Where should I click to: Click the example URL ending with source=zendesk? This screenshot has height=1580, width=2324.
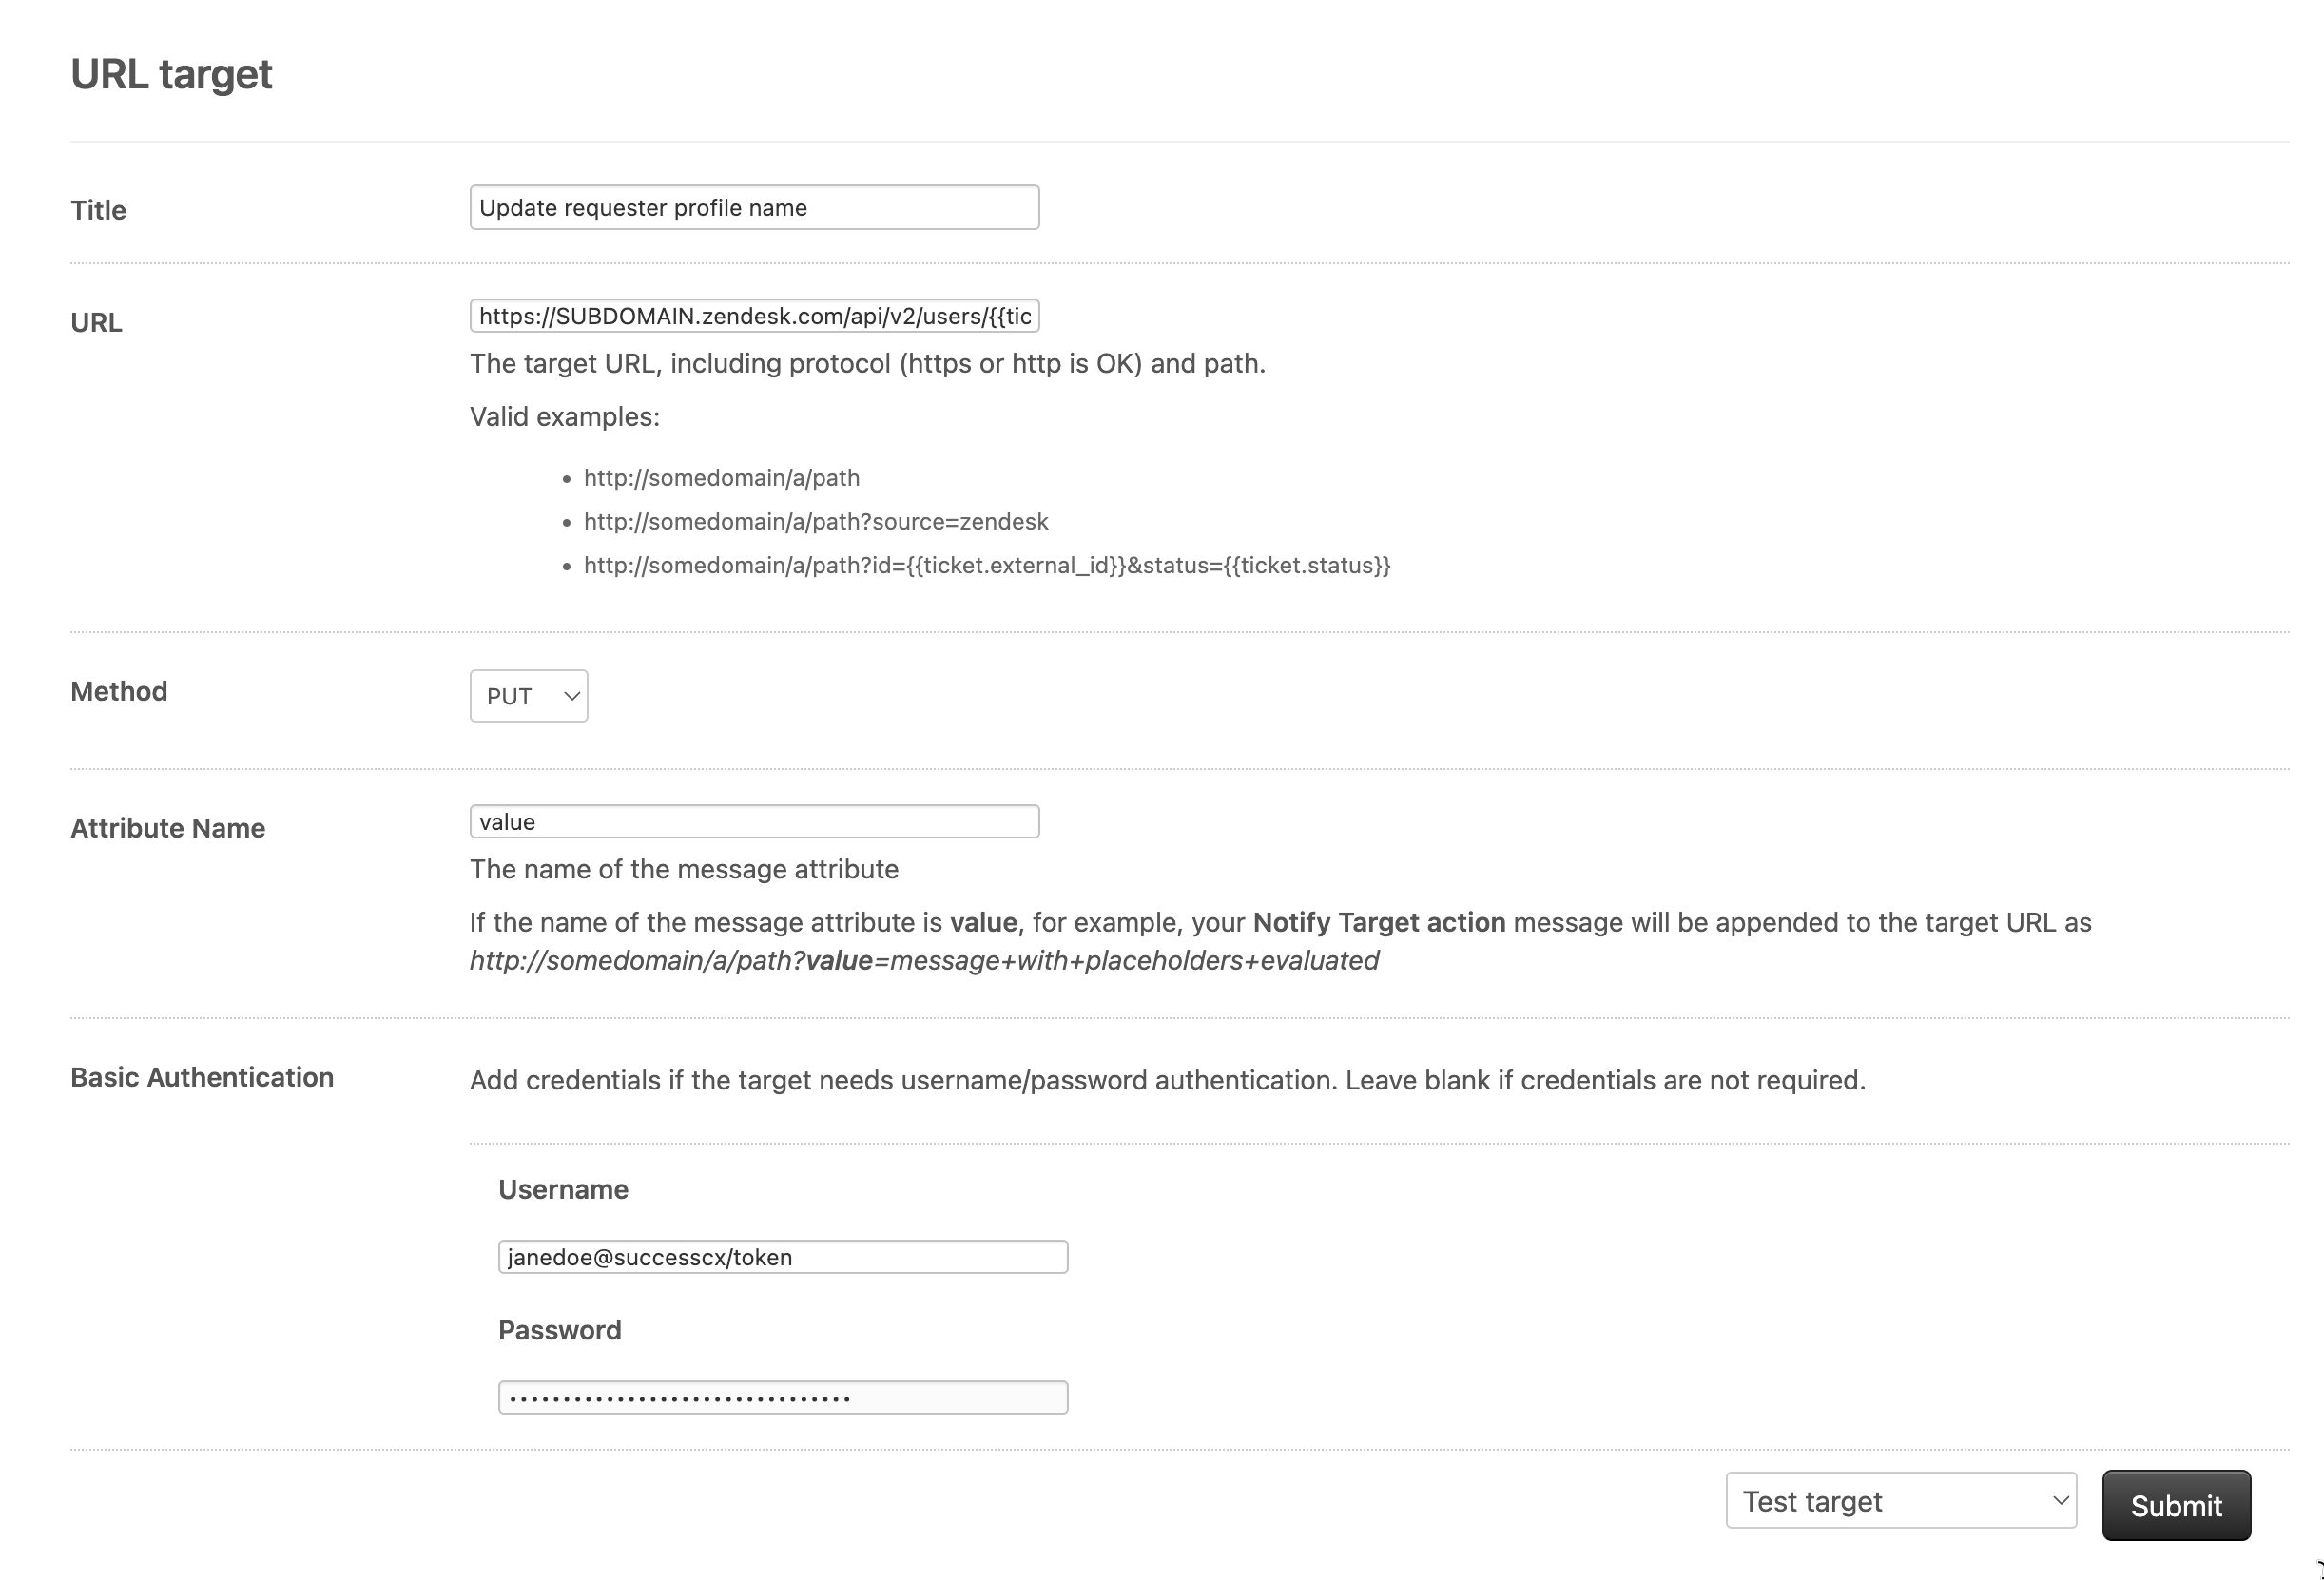[x=816, y=521]
